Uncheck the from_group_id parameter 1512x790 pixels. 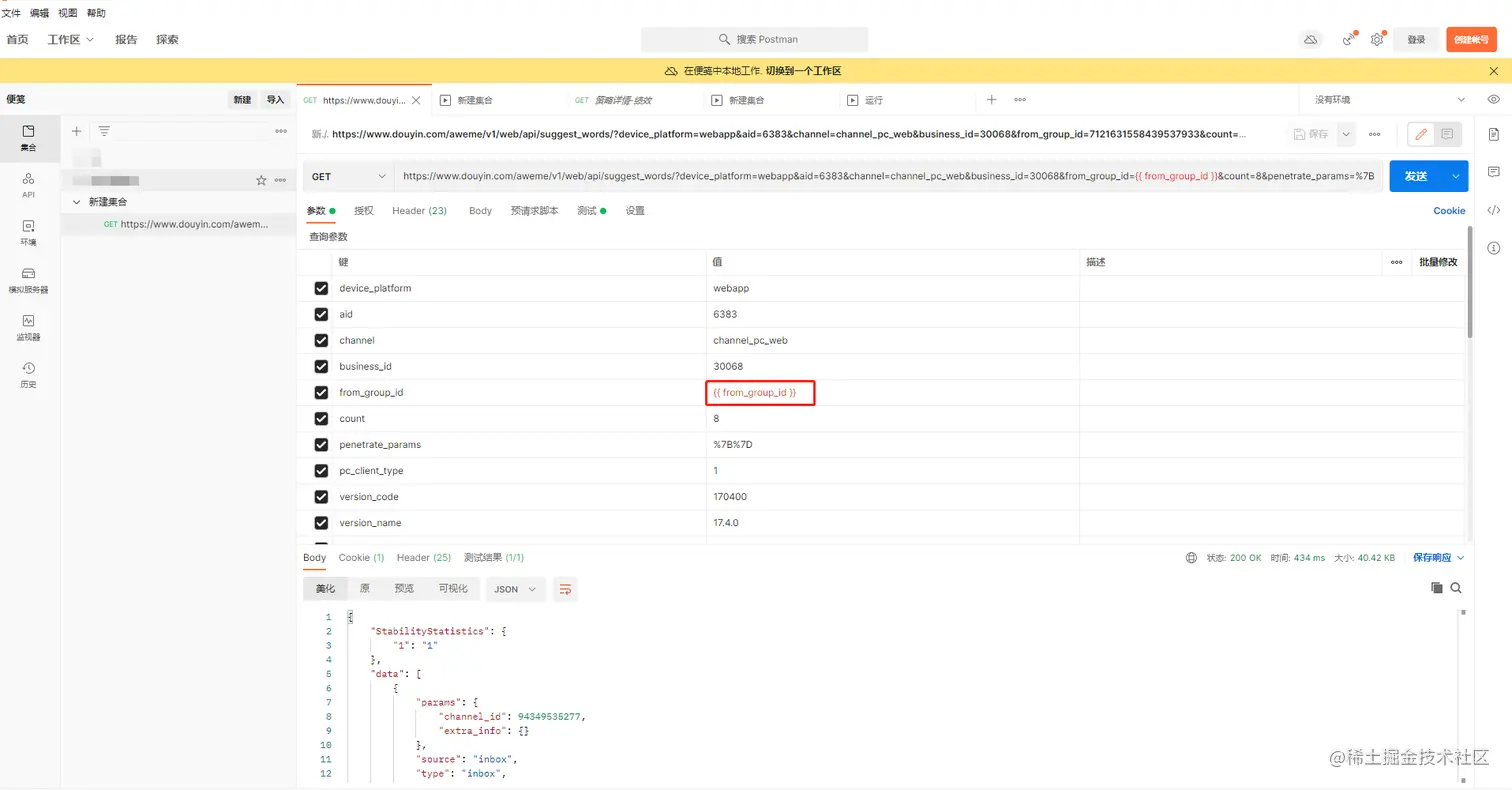[x=321, y=392]
